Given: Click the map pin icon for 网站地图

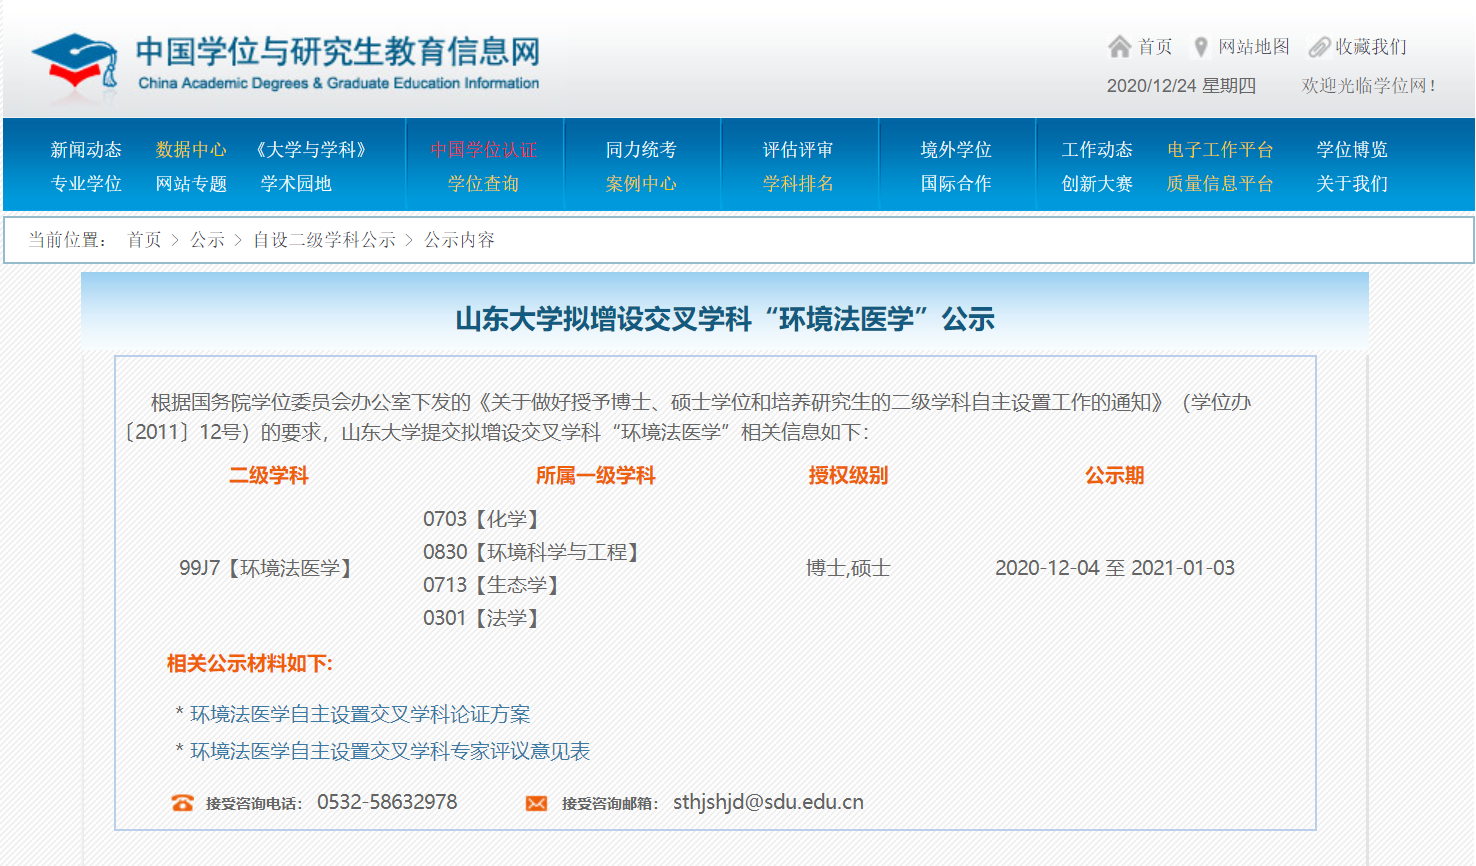Looking at the screenshot, I should [x=1201, y=47].
